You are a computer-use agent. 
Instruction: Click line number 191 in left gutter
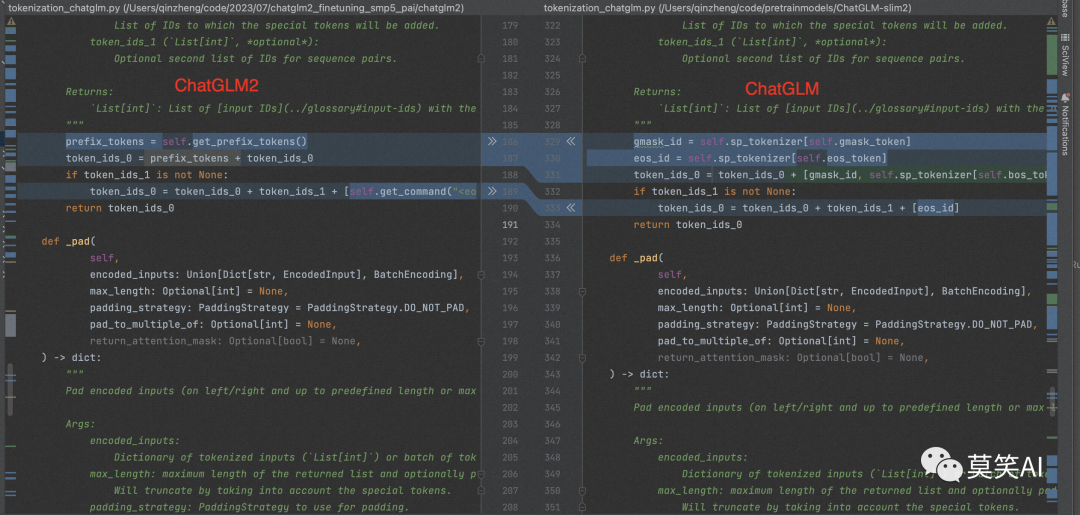pos(510,224)
